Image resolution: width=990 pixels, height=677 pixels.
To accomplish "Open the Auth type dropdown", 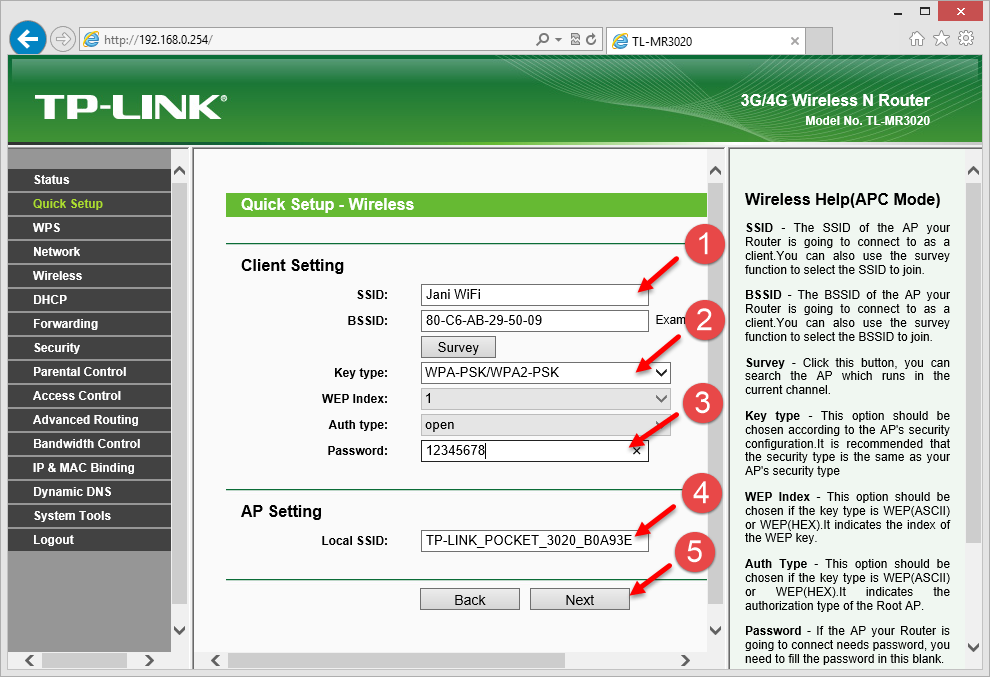I will click(x=546, y=425).
